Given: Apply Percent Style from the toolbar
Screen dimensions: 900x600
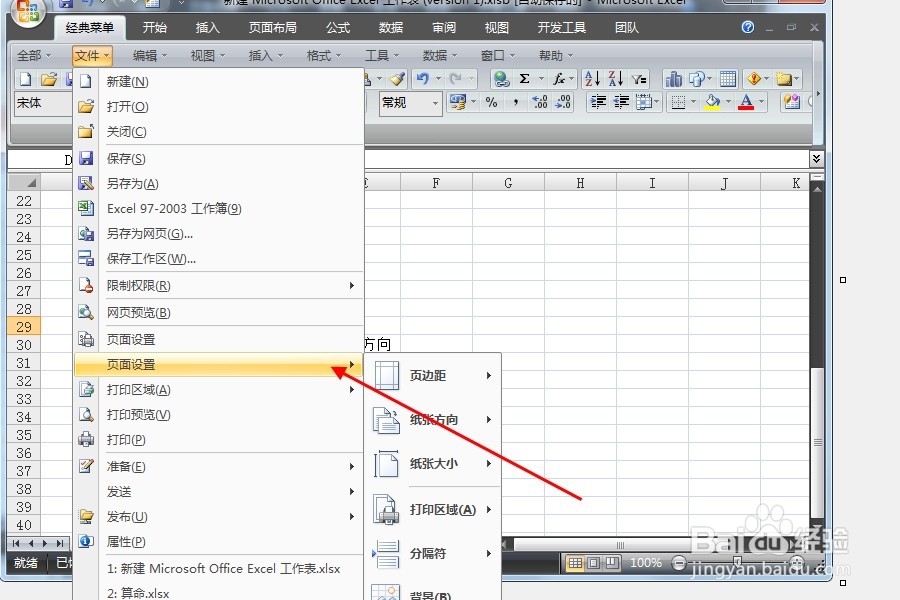Looking at the screenshot, I should click(x=490, y=102).
